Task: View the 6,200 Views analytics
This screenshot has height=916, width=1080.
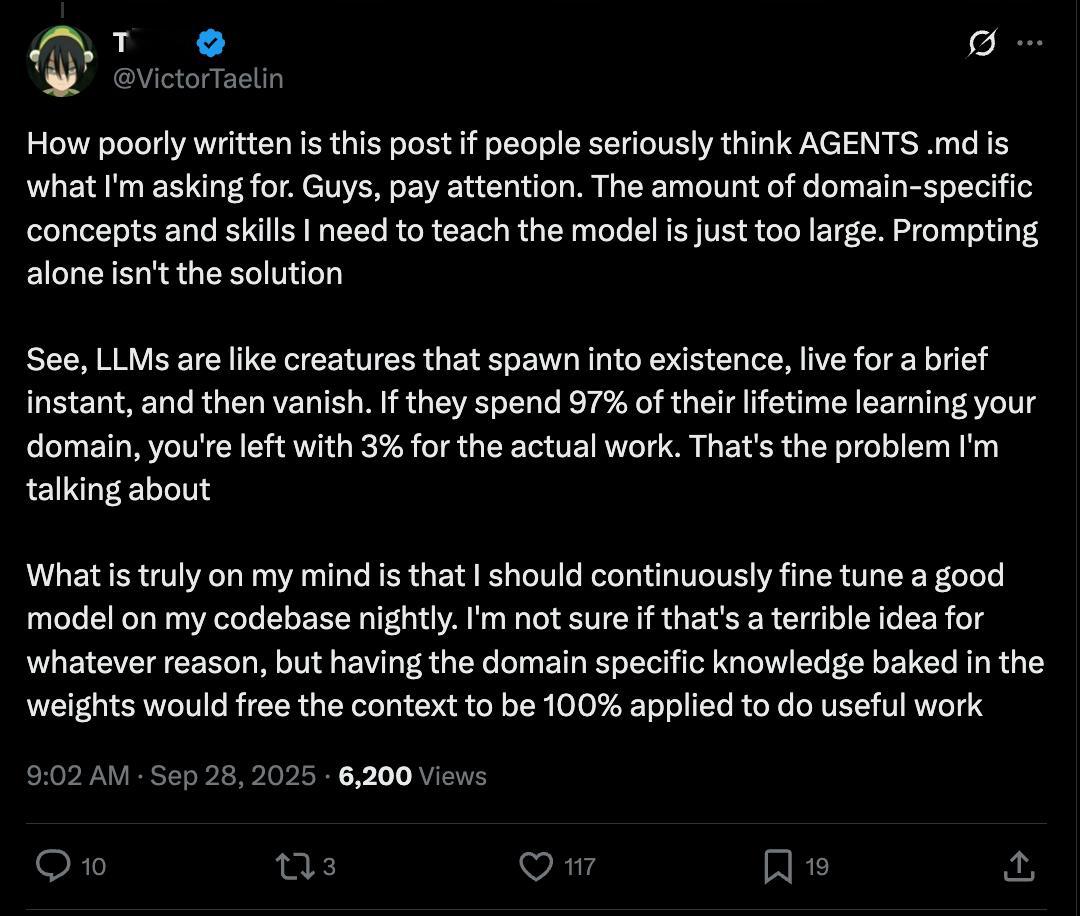Action: (x=413, y=776)
